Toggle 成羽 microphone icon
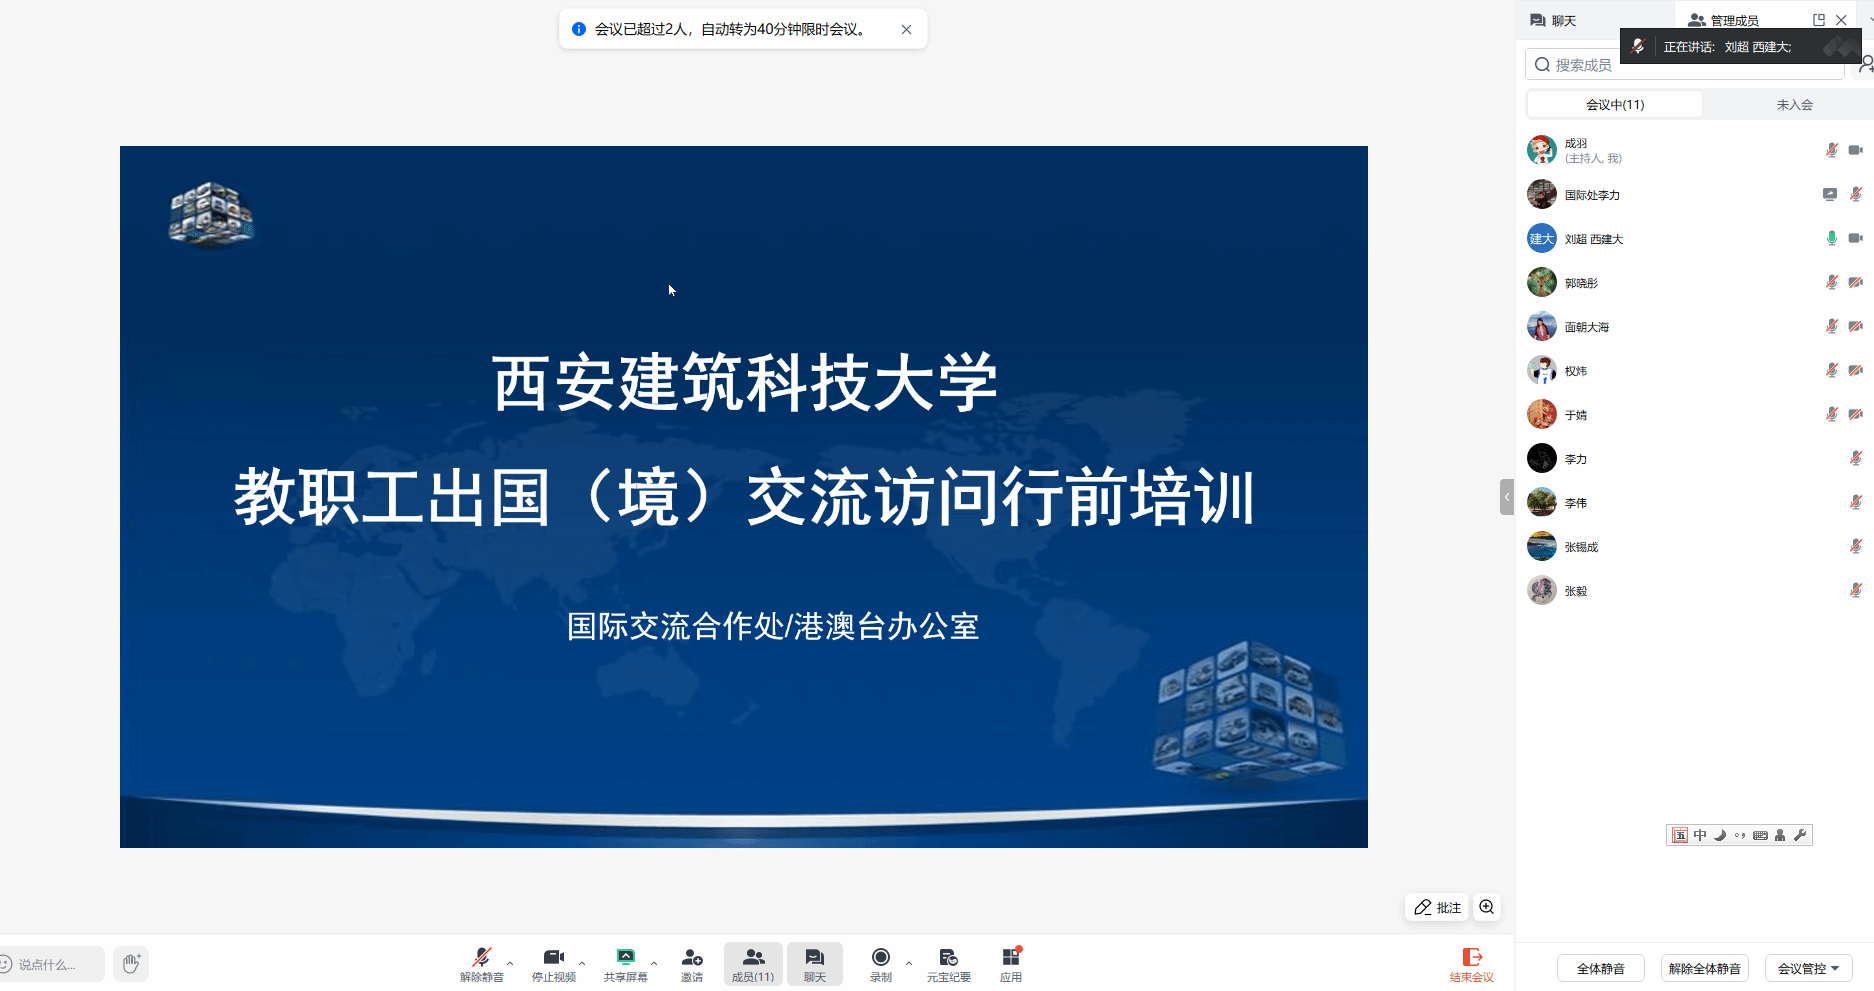The image size is (1874, 991). (1831, 150)
